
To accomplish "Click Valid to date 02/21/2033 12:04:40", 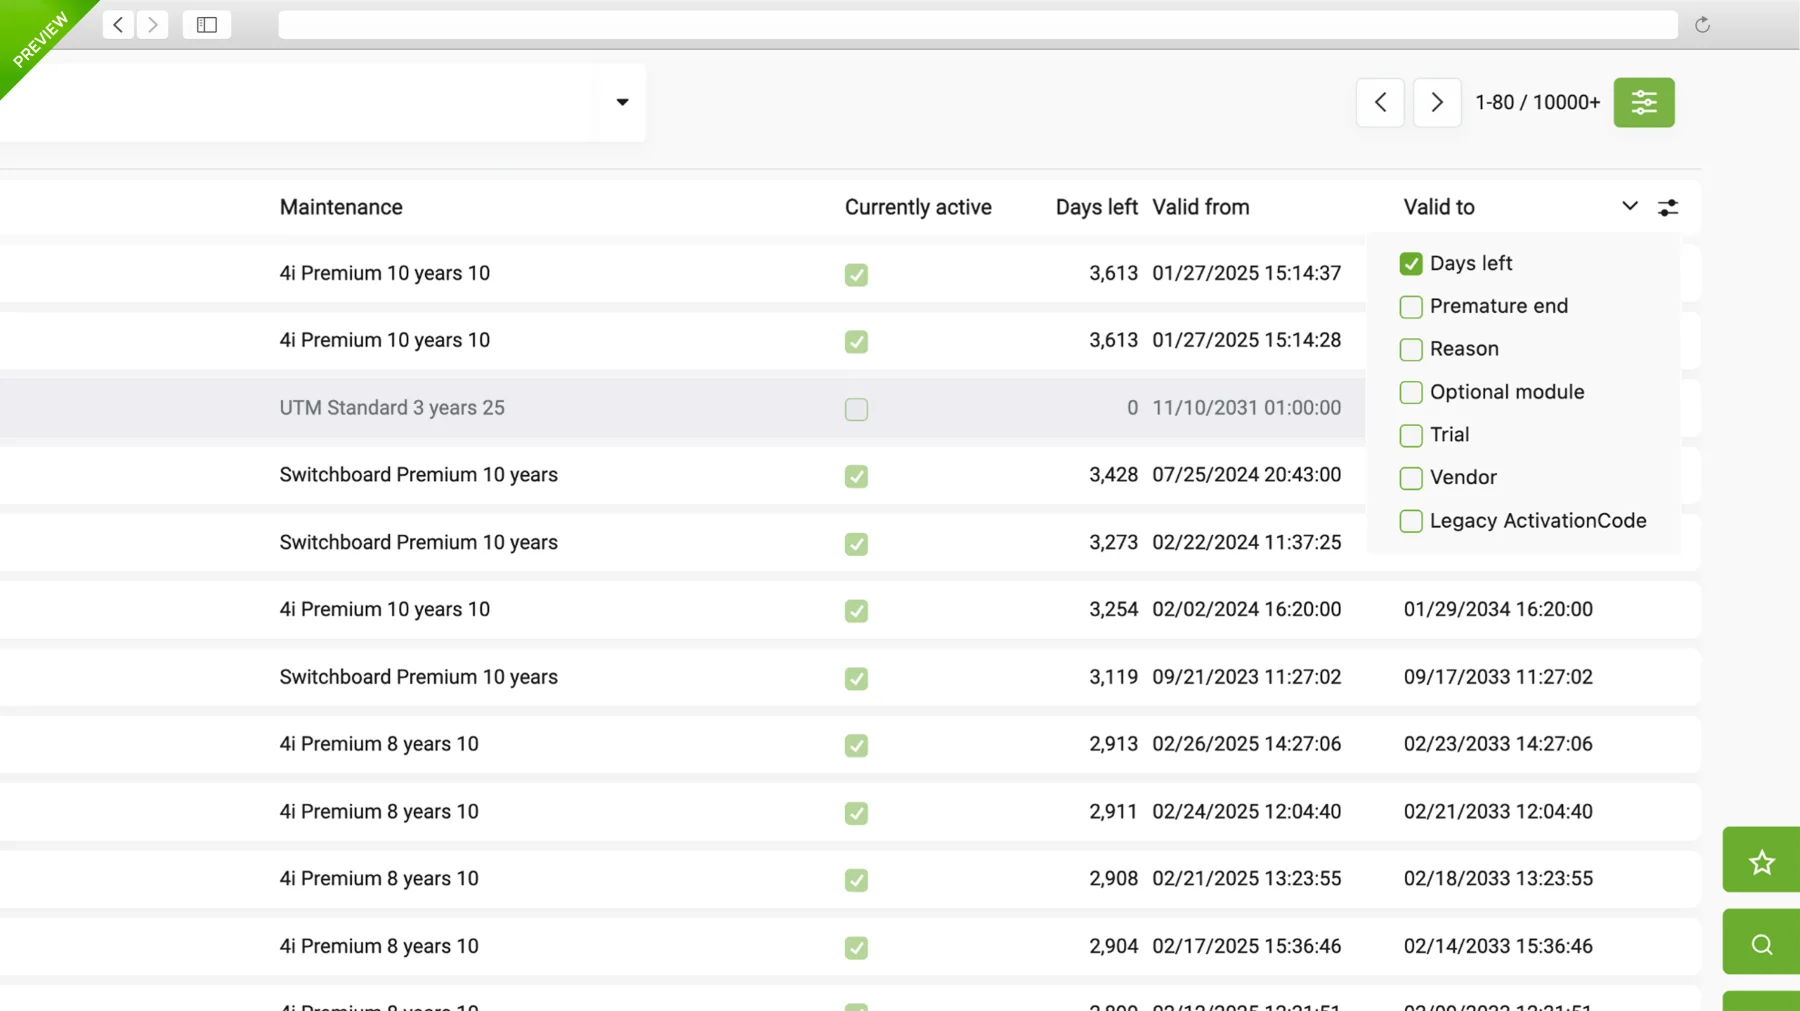I will coord(1498,812).
